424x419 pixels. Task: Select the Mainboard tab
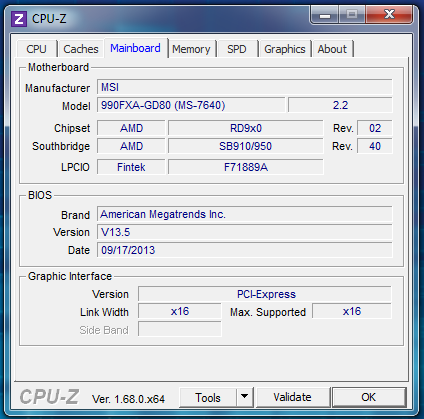(x=135, y=48)
